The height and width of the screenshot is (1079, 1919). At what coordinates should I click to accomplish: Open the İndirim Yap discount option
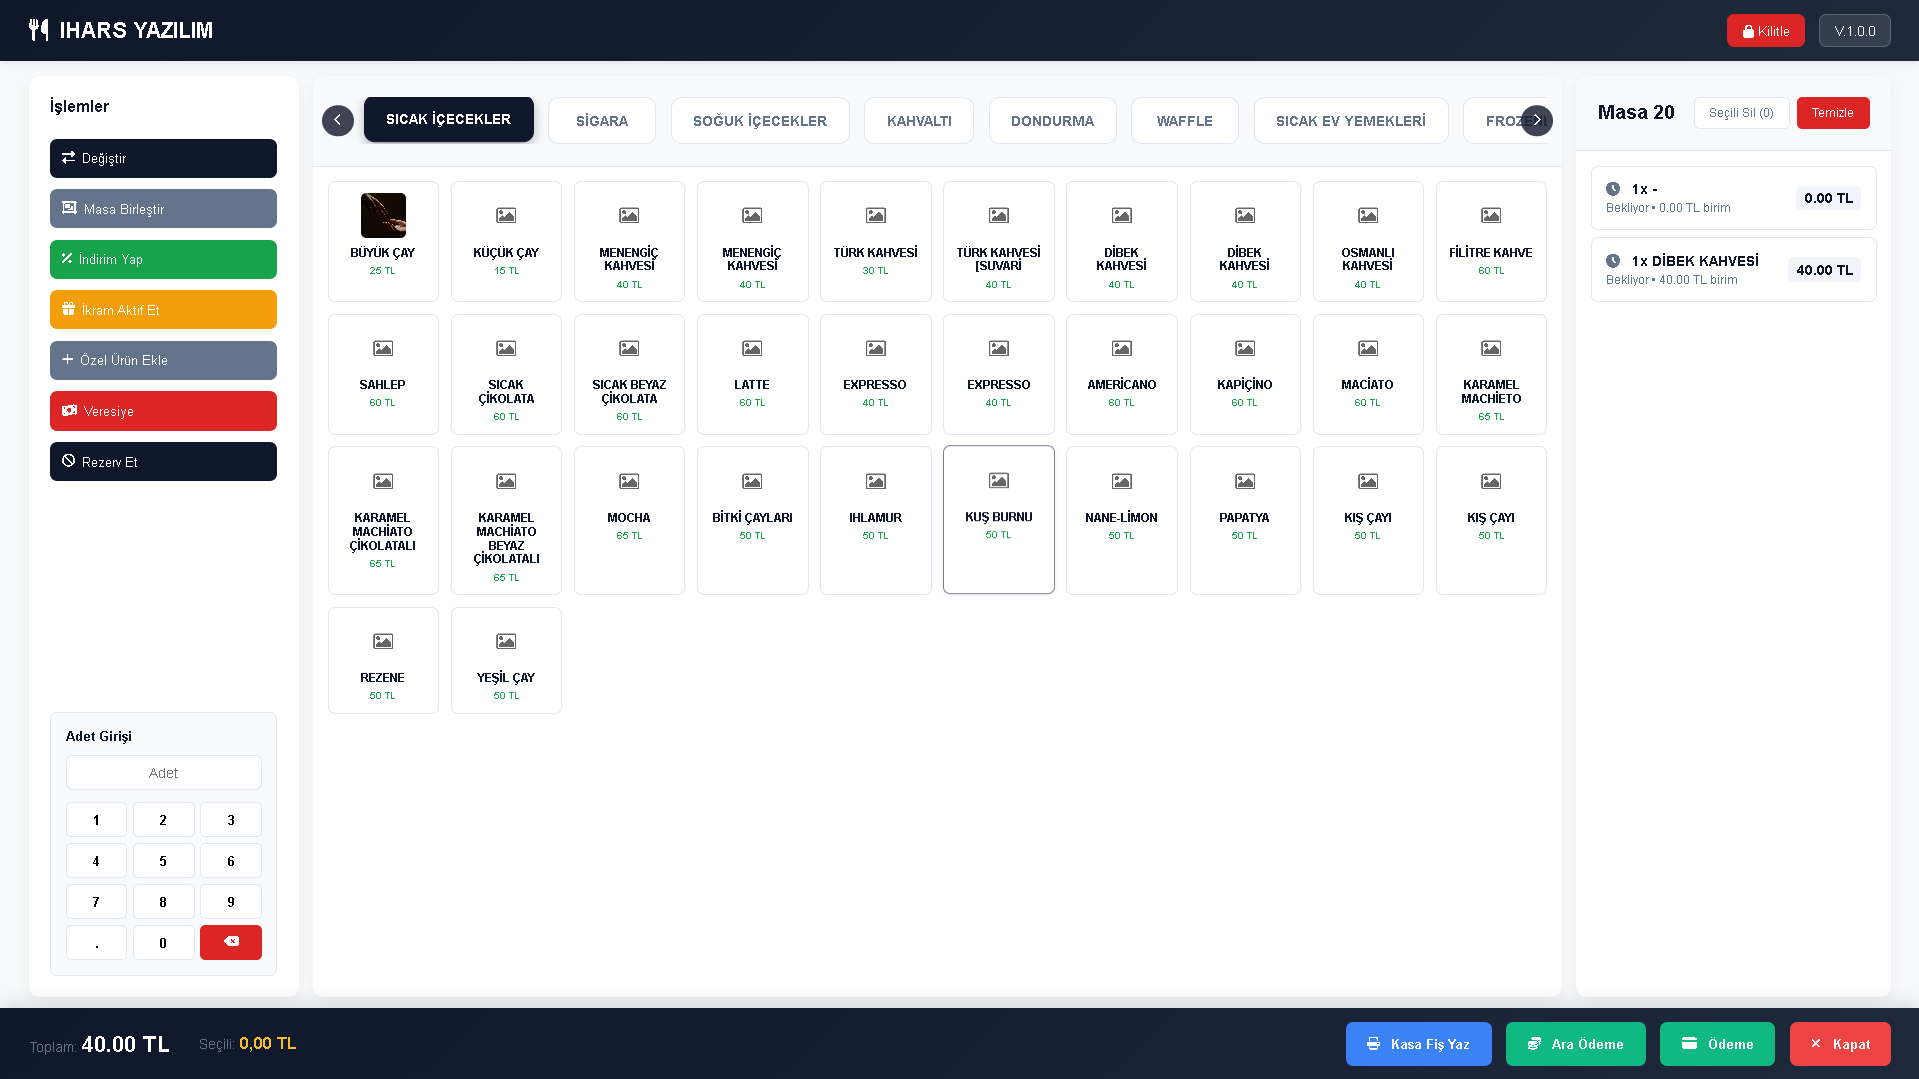163,259
